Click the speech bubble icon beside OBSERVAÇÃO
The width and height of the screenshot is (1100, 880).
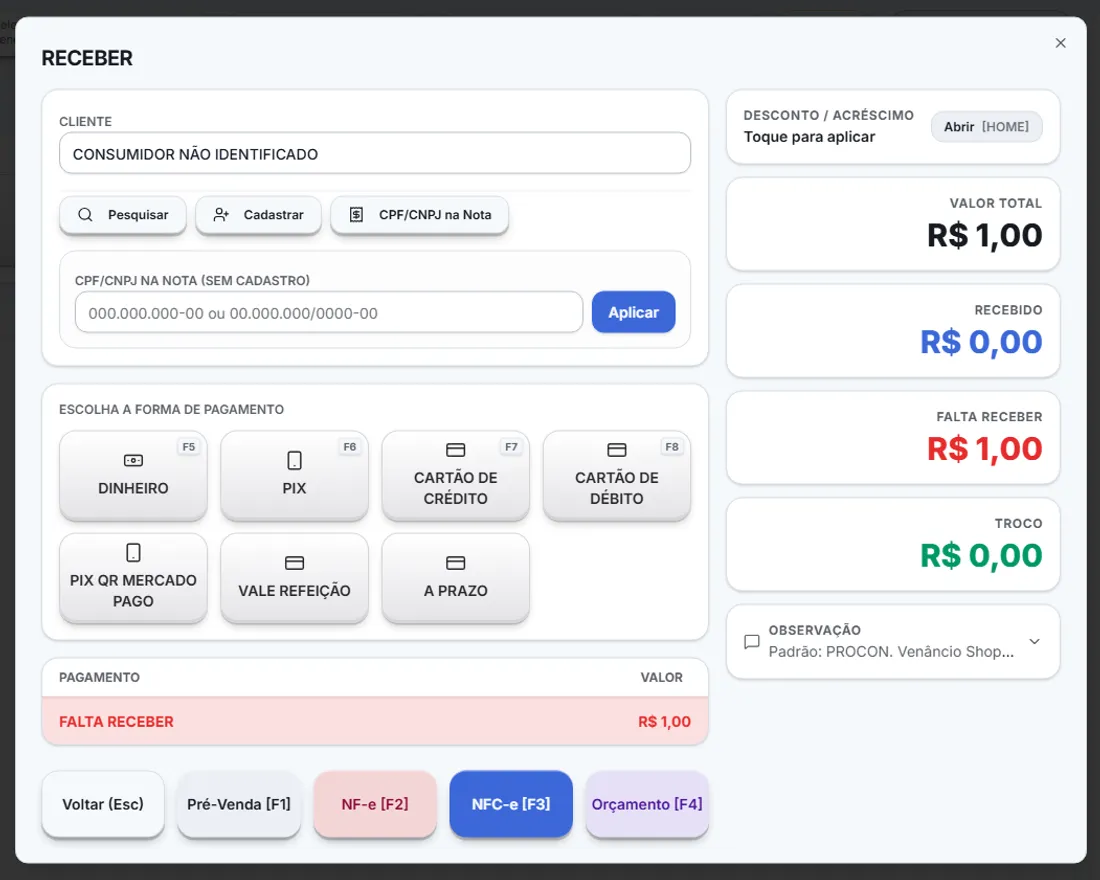(751, 641)
